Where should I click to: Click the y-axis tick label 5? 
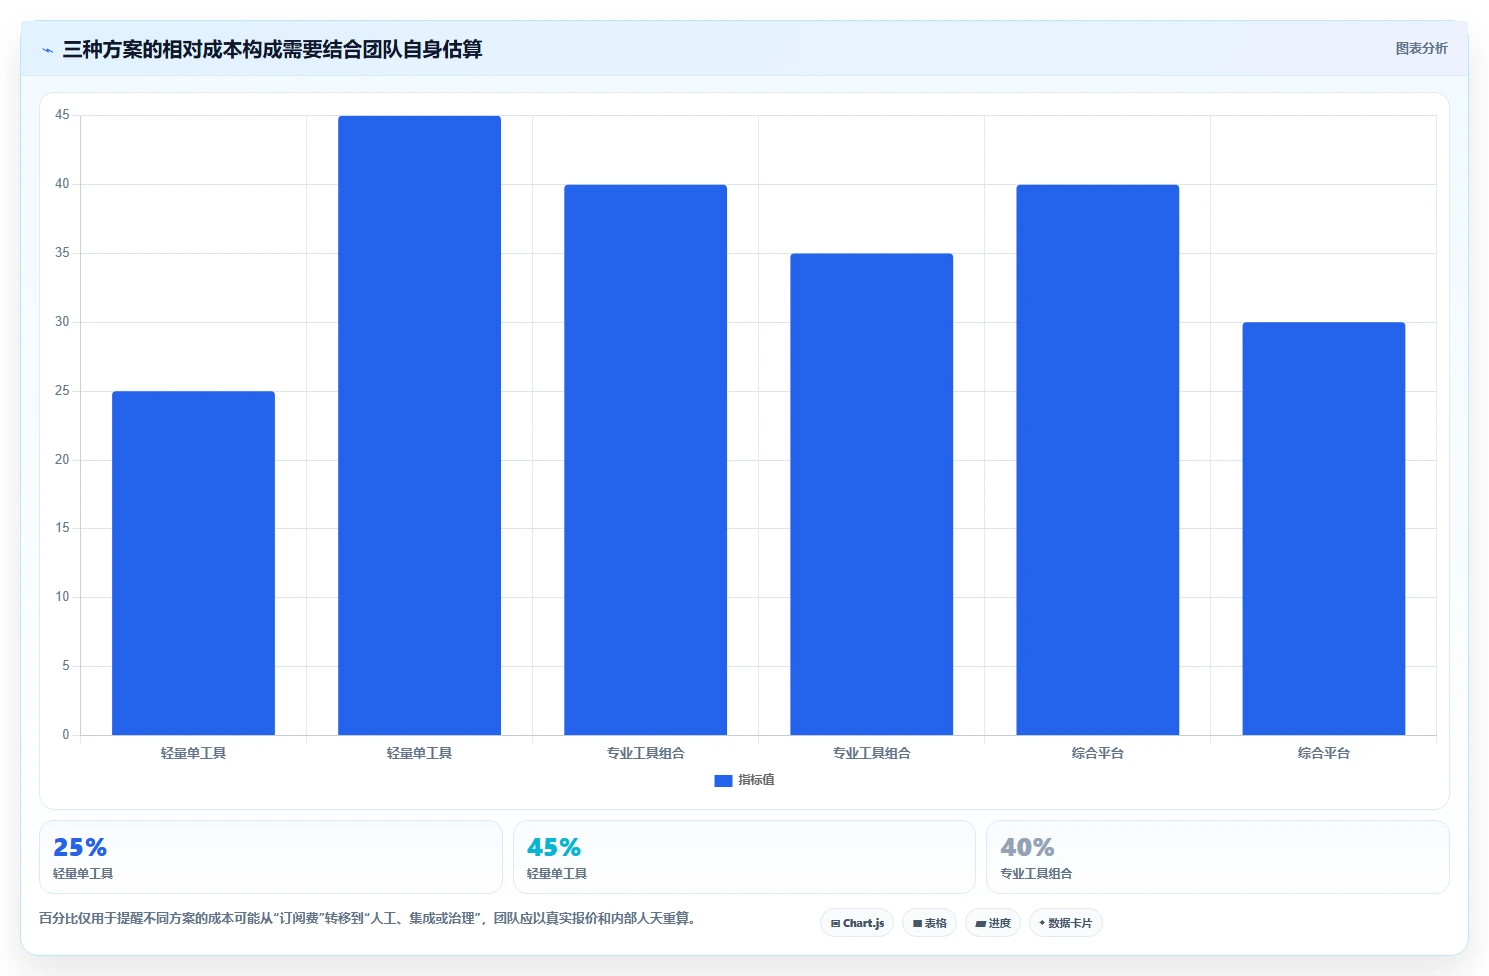(x=66, y=666)
